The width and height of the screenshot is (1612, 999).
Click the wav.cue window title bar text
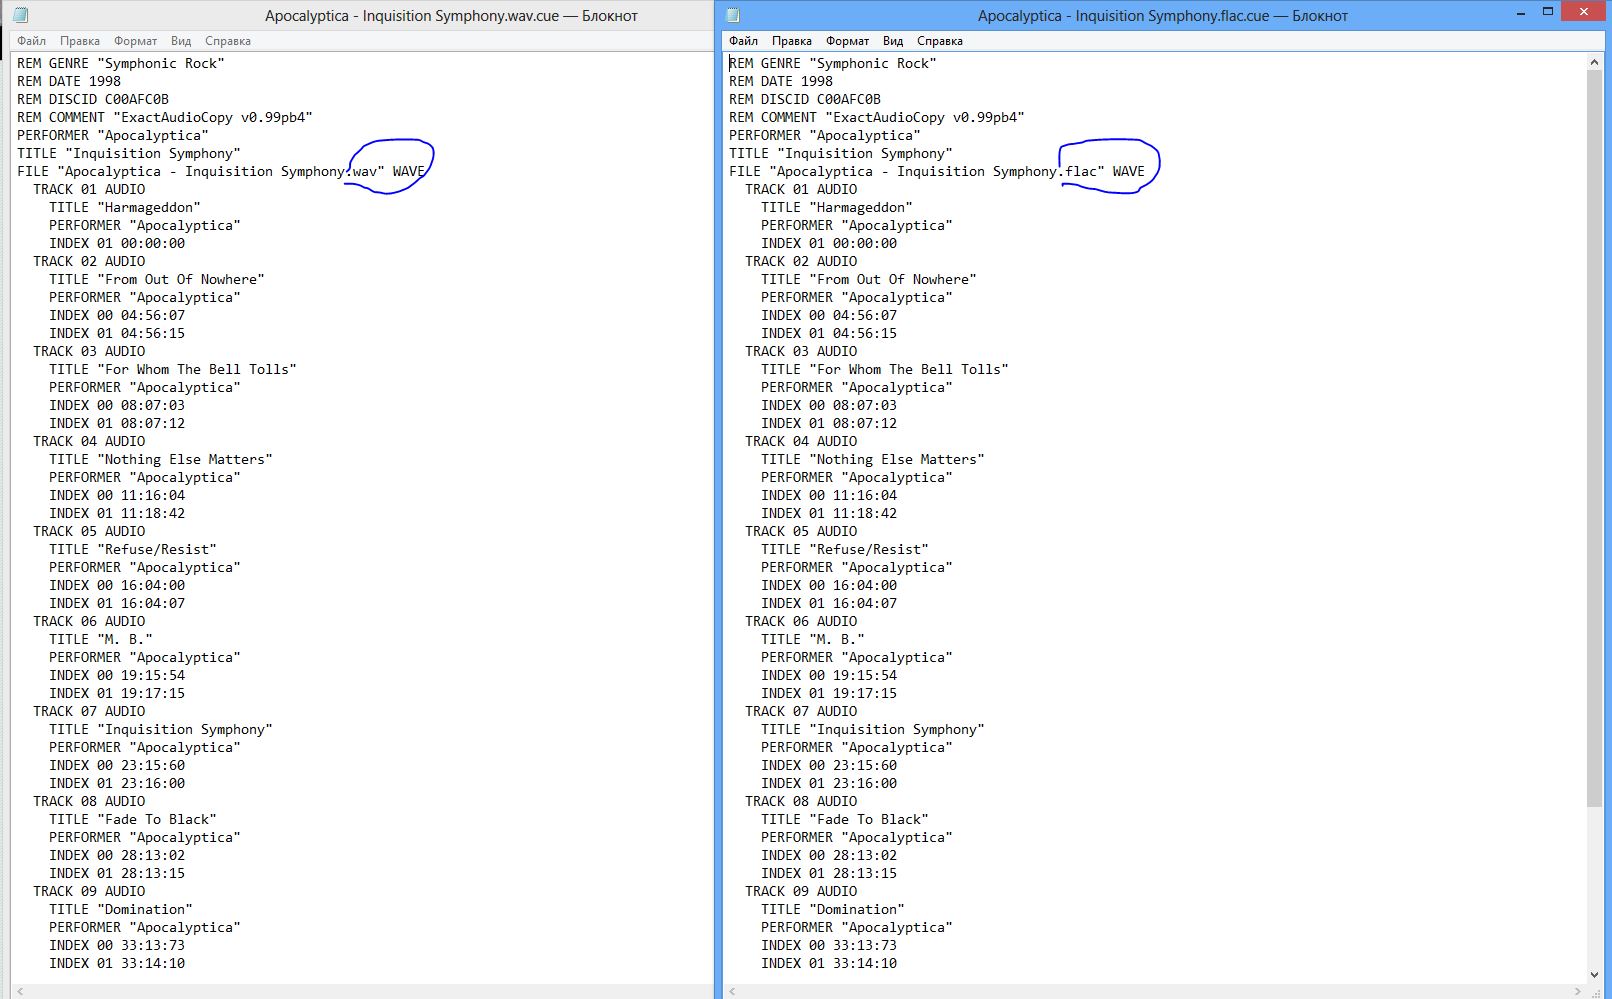451,16
